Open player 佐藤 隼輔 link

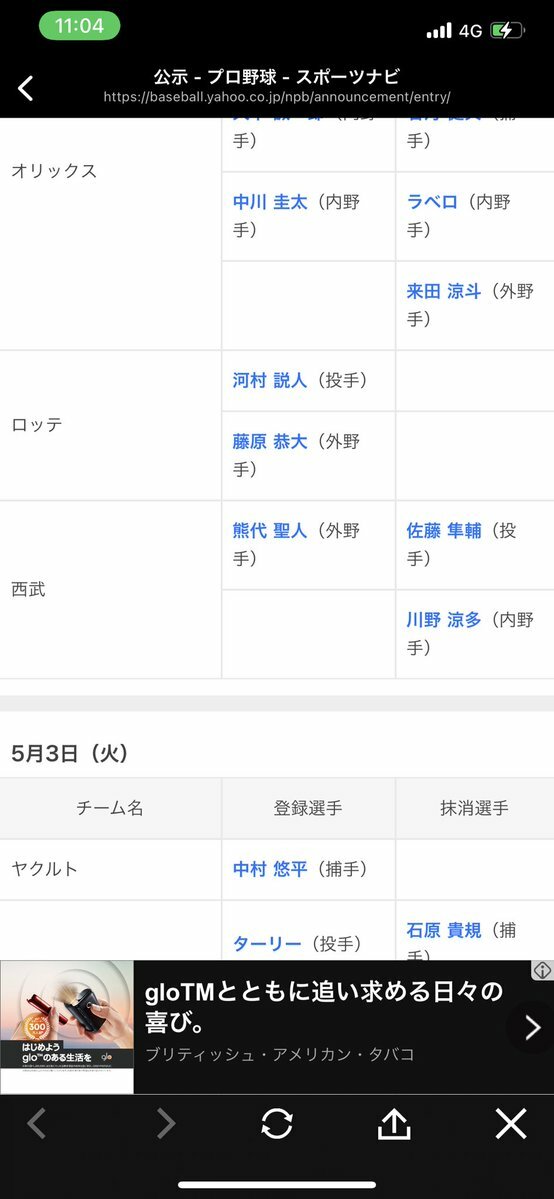[444, 531]
